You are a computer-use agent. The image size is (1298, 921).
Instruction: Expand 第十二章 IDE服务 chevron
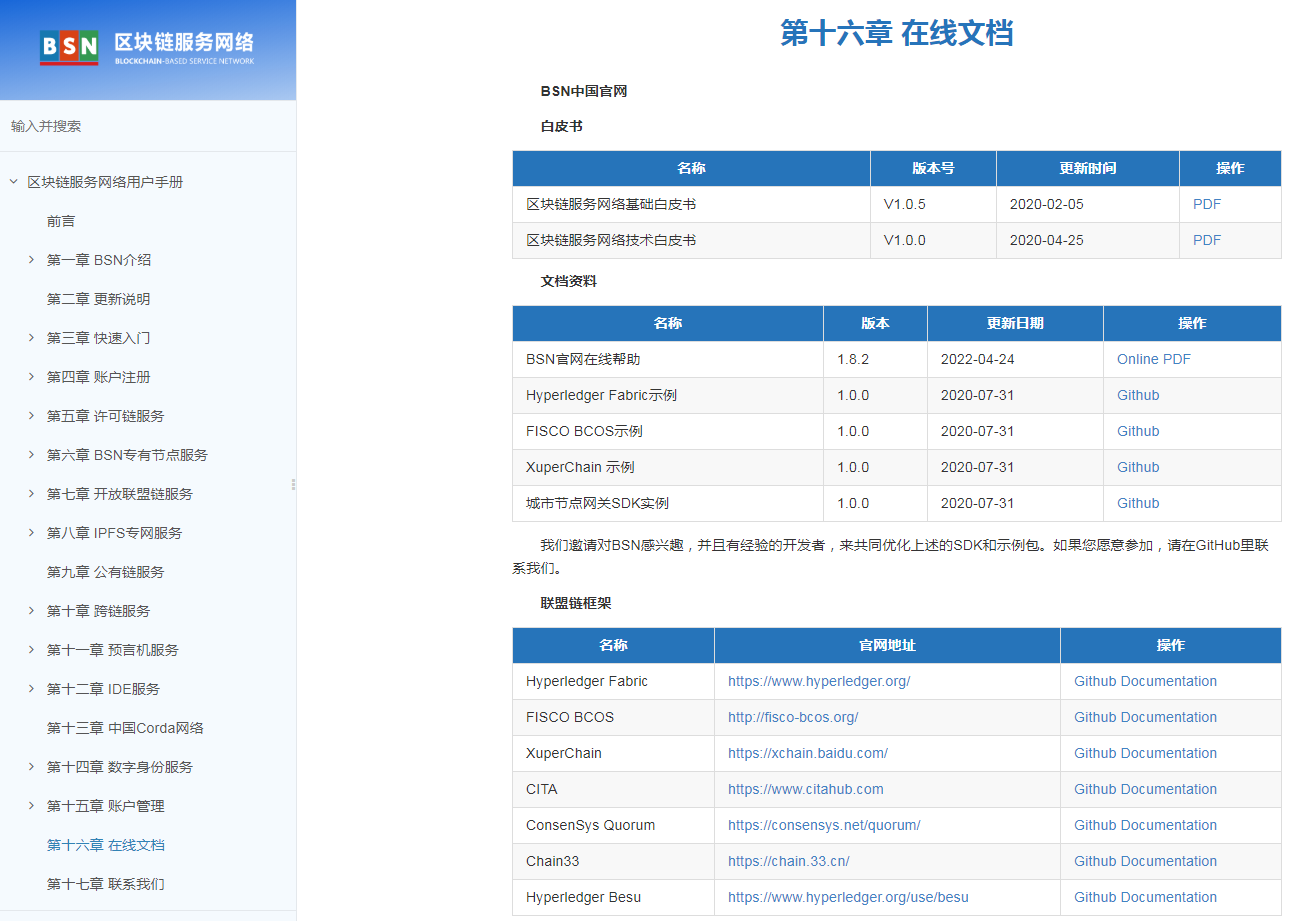(32, 689)
